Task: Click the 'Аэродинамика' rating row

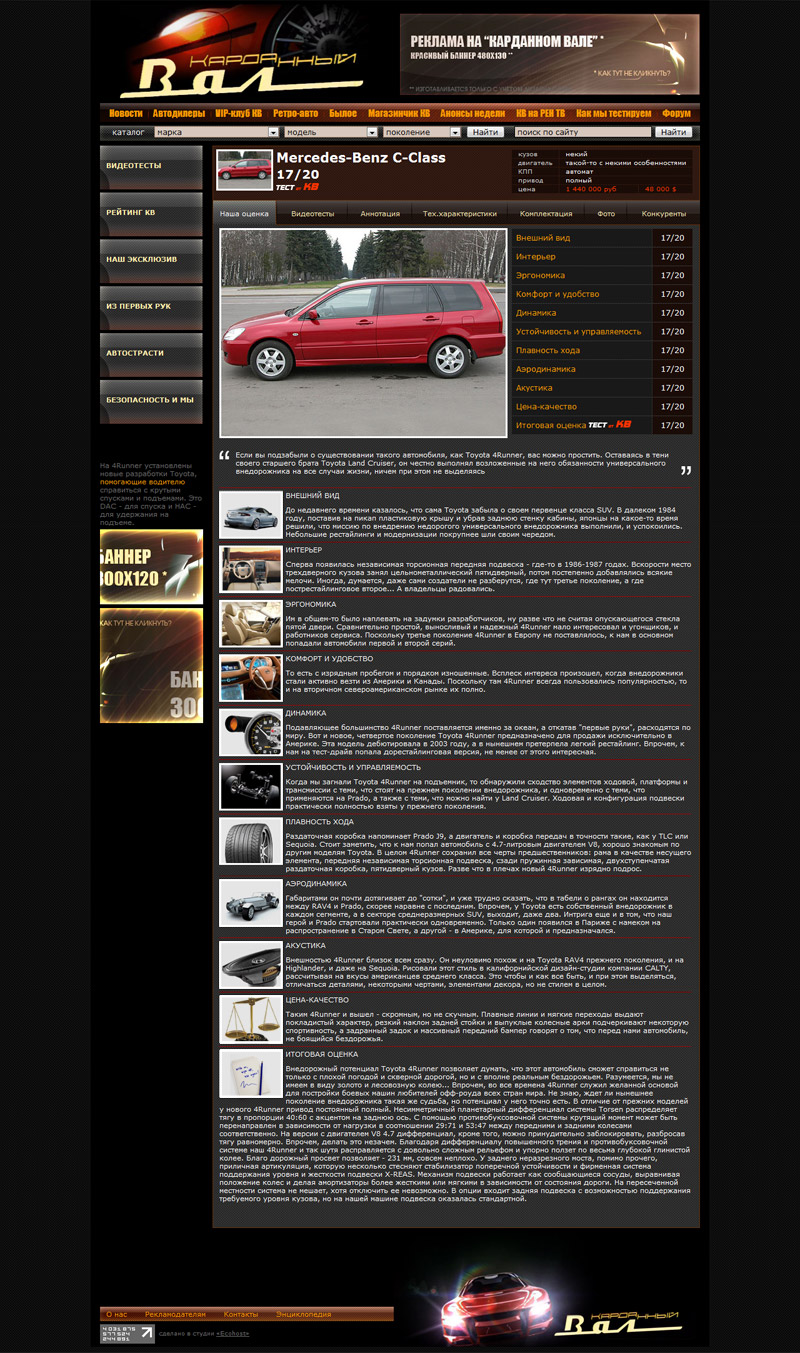Action: coord(602,369)
